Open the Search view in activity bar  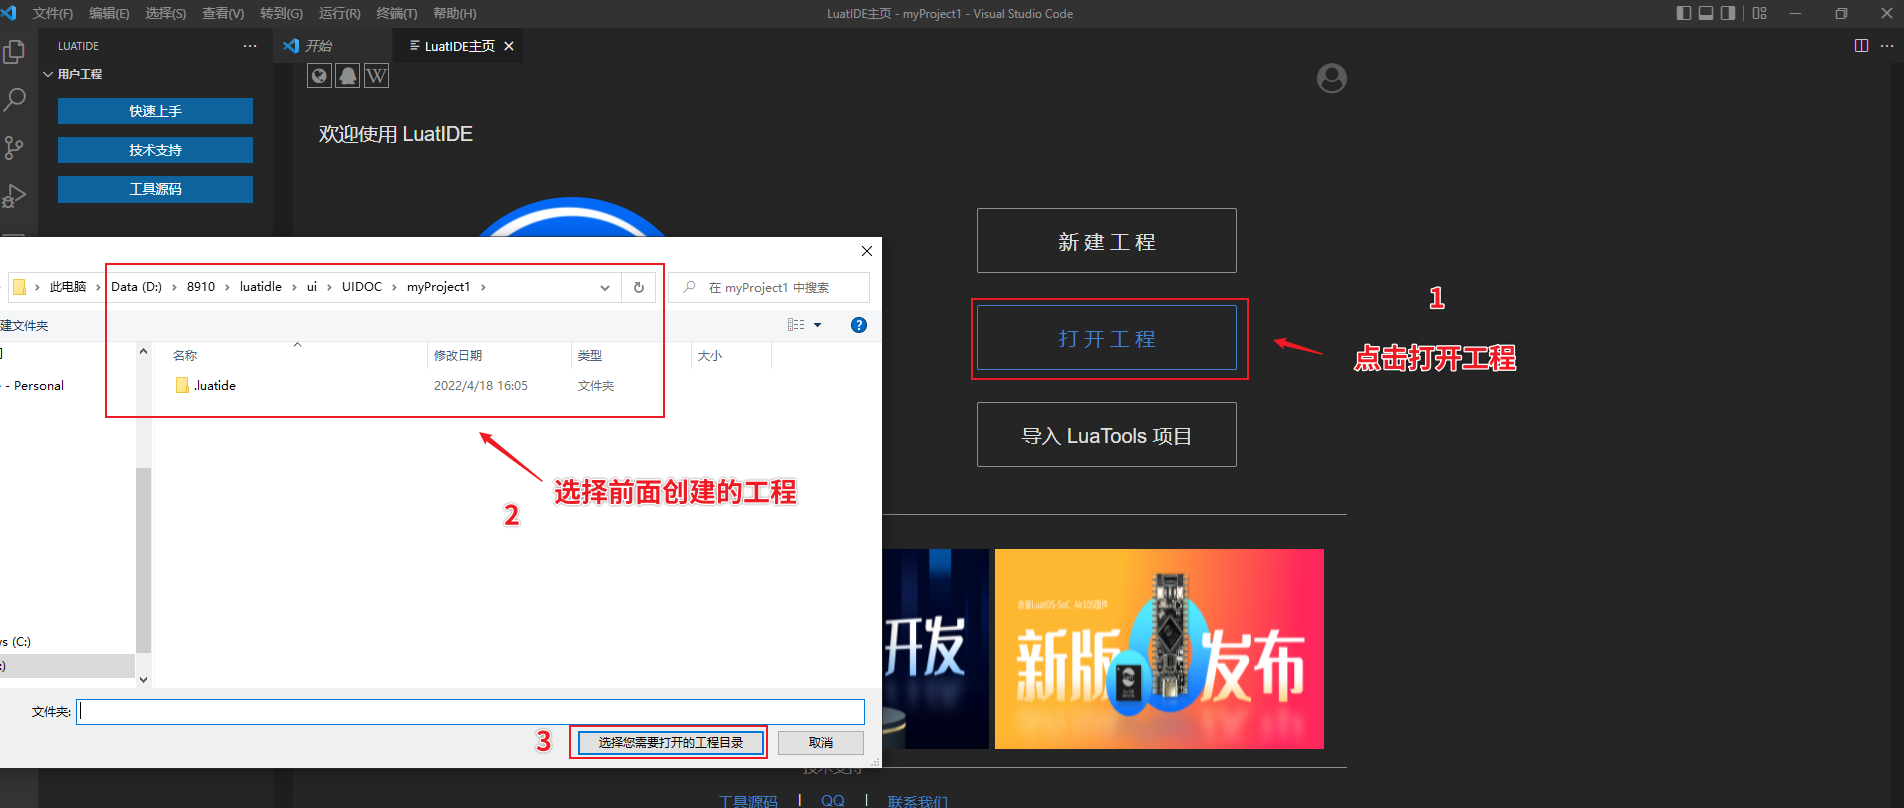[14, 100]
